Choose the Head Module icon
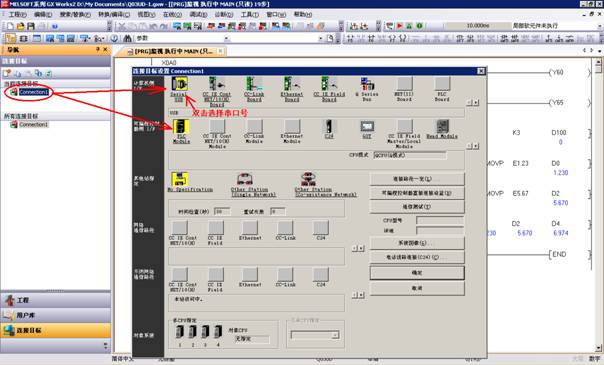Image resolution: width=604 pixels, height=365 pixels. (x=442, y=127)
